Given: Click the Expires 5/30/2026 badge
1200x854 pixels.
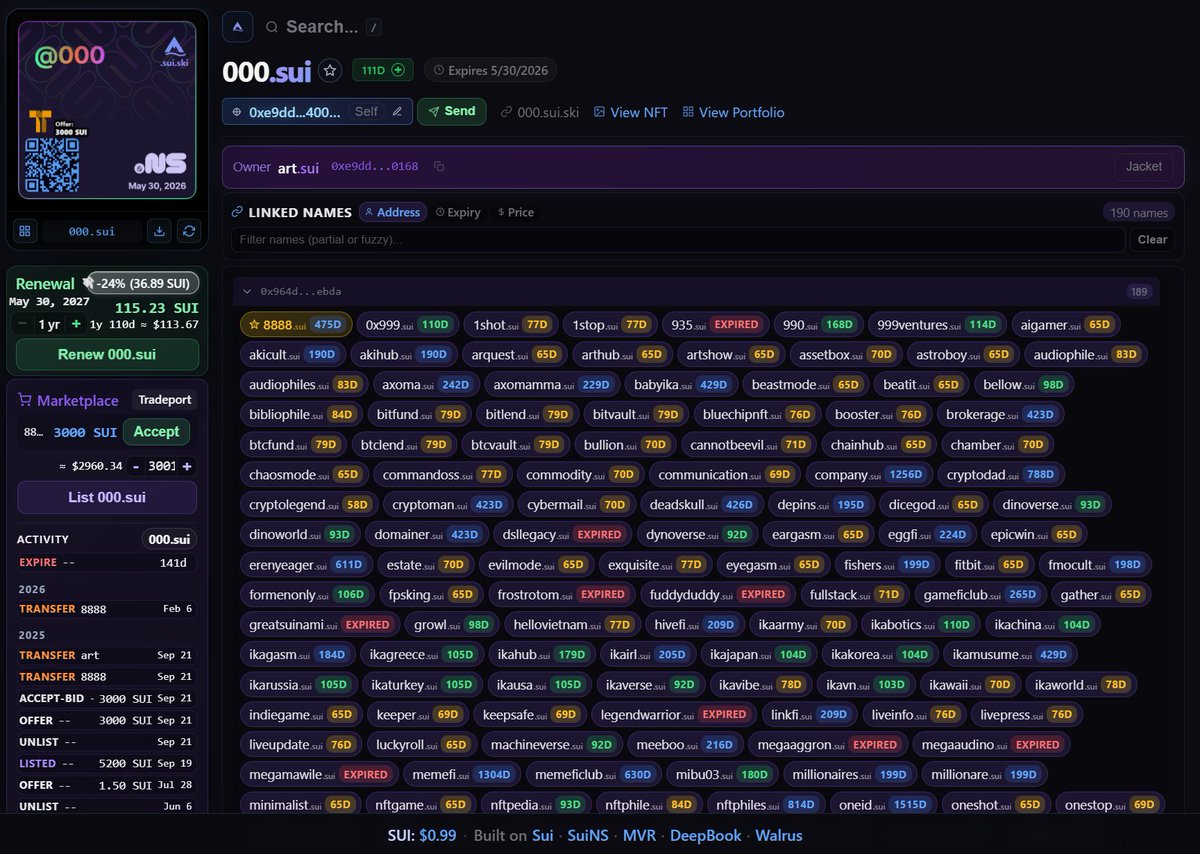Looking at the screenshot, I should pyautogui.click(x=490, y=70).
